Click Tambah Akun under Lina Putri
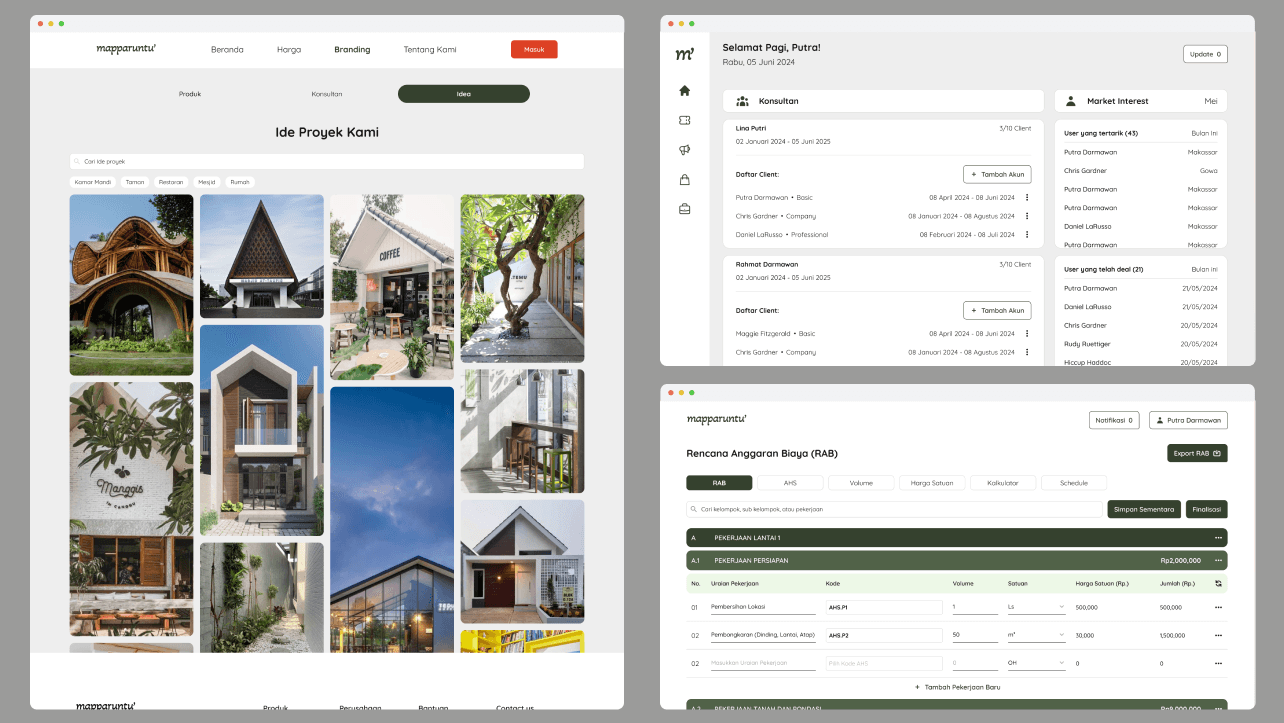Image resolution: width=1284 pixels, height=723 pixels. point(997,174)
